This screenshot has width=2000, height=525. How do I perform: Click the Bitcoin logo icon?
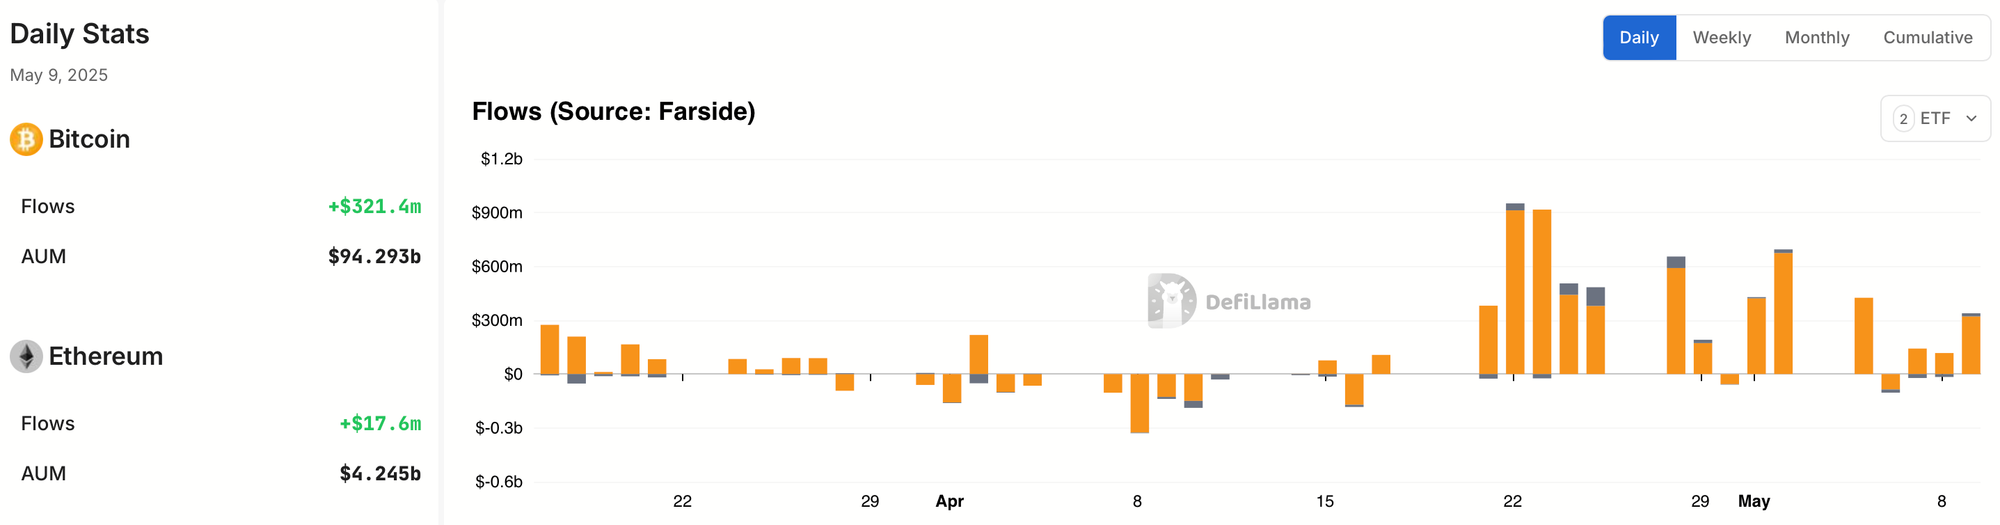(x=26, y=139)
